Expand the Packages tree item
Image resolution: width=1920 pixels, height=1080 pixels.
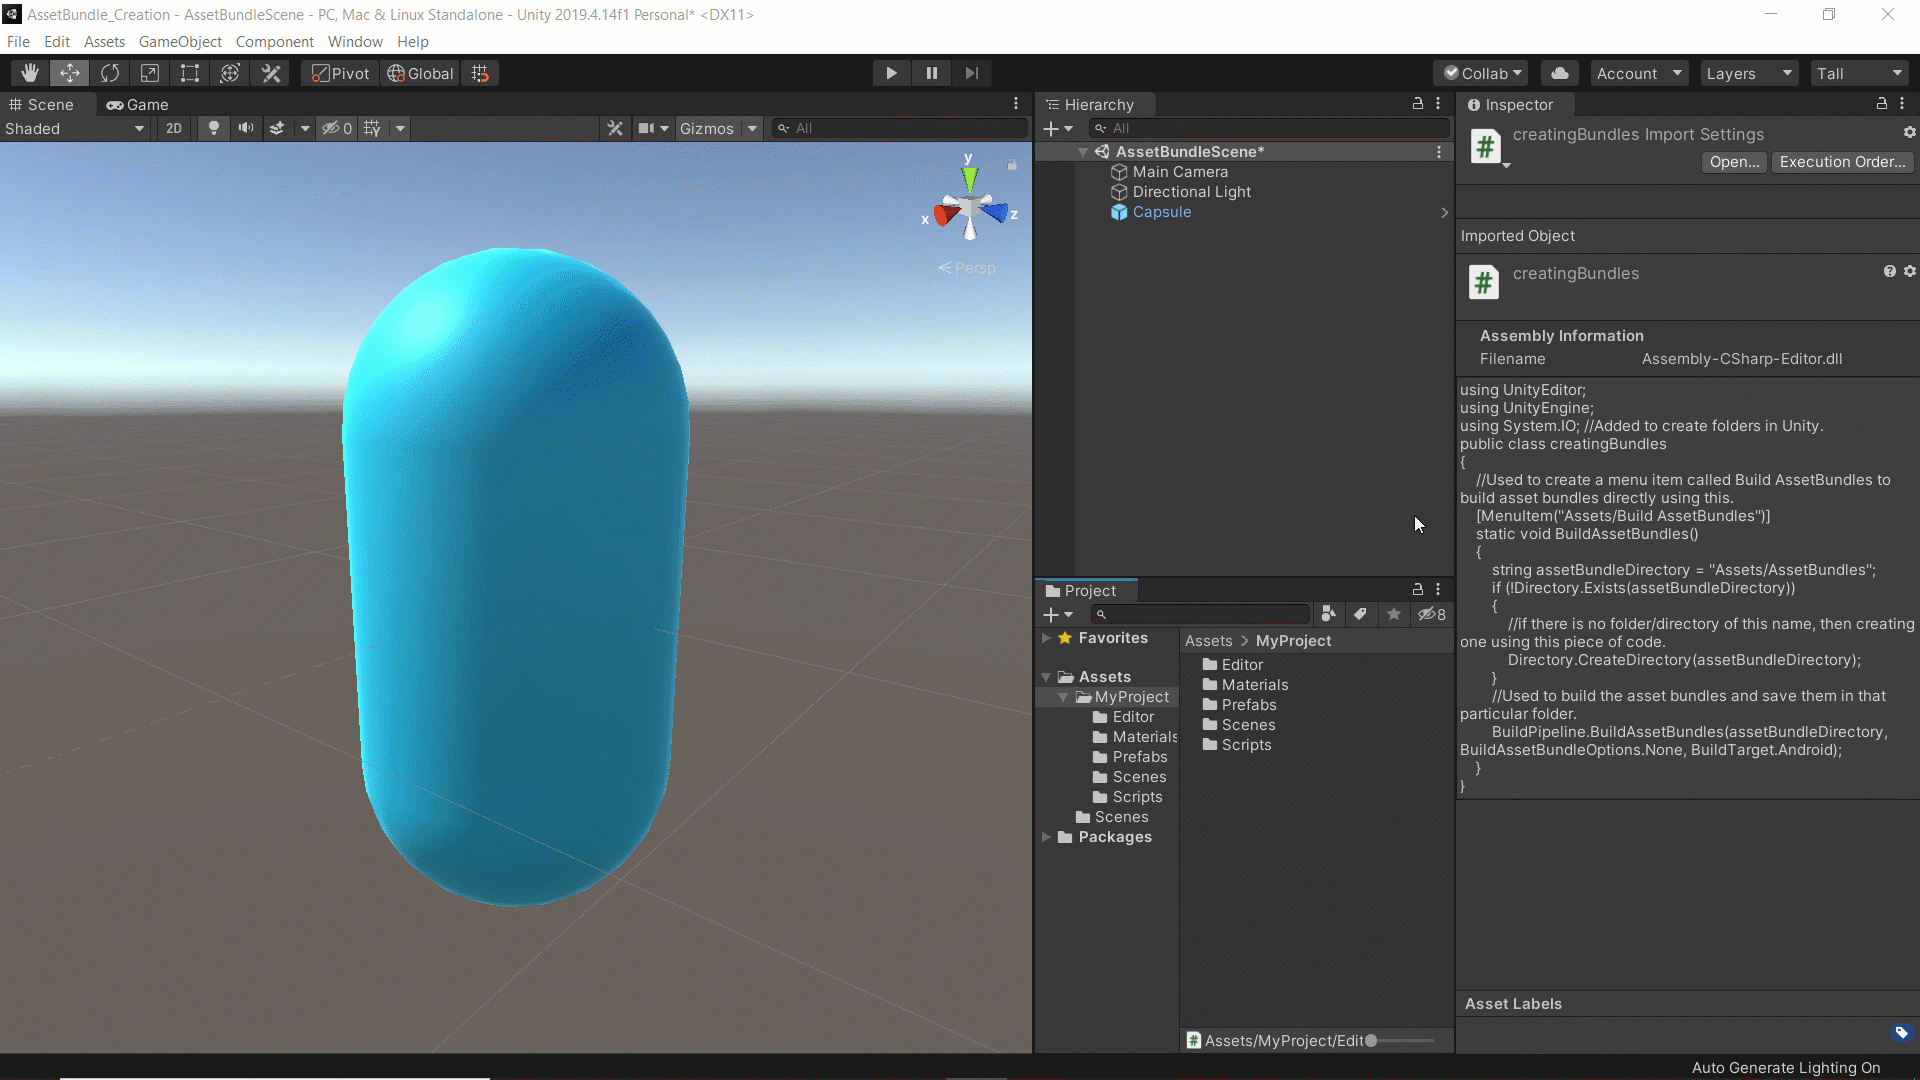[x=1046, y=836]
